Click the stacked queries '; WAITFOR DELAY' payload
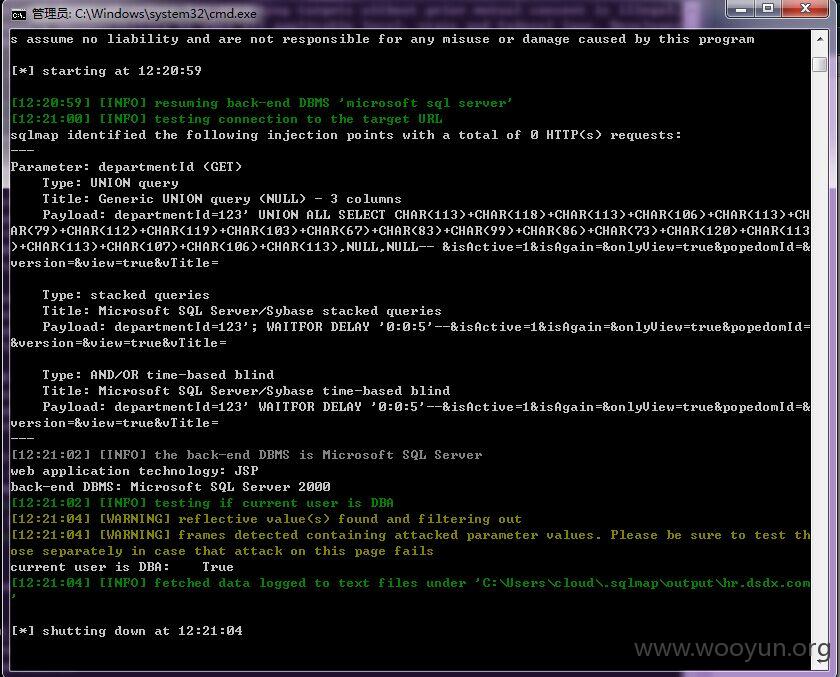The width and height of the screenshot is (840, 677). pos(410,335)
